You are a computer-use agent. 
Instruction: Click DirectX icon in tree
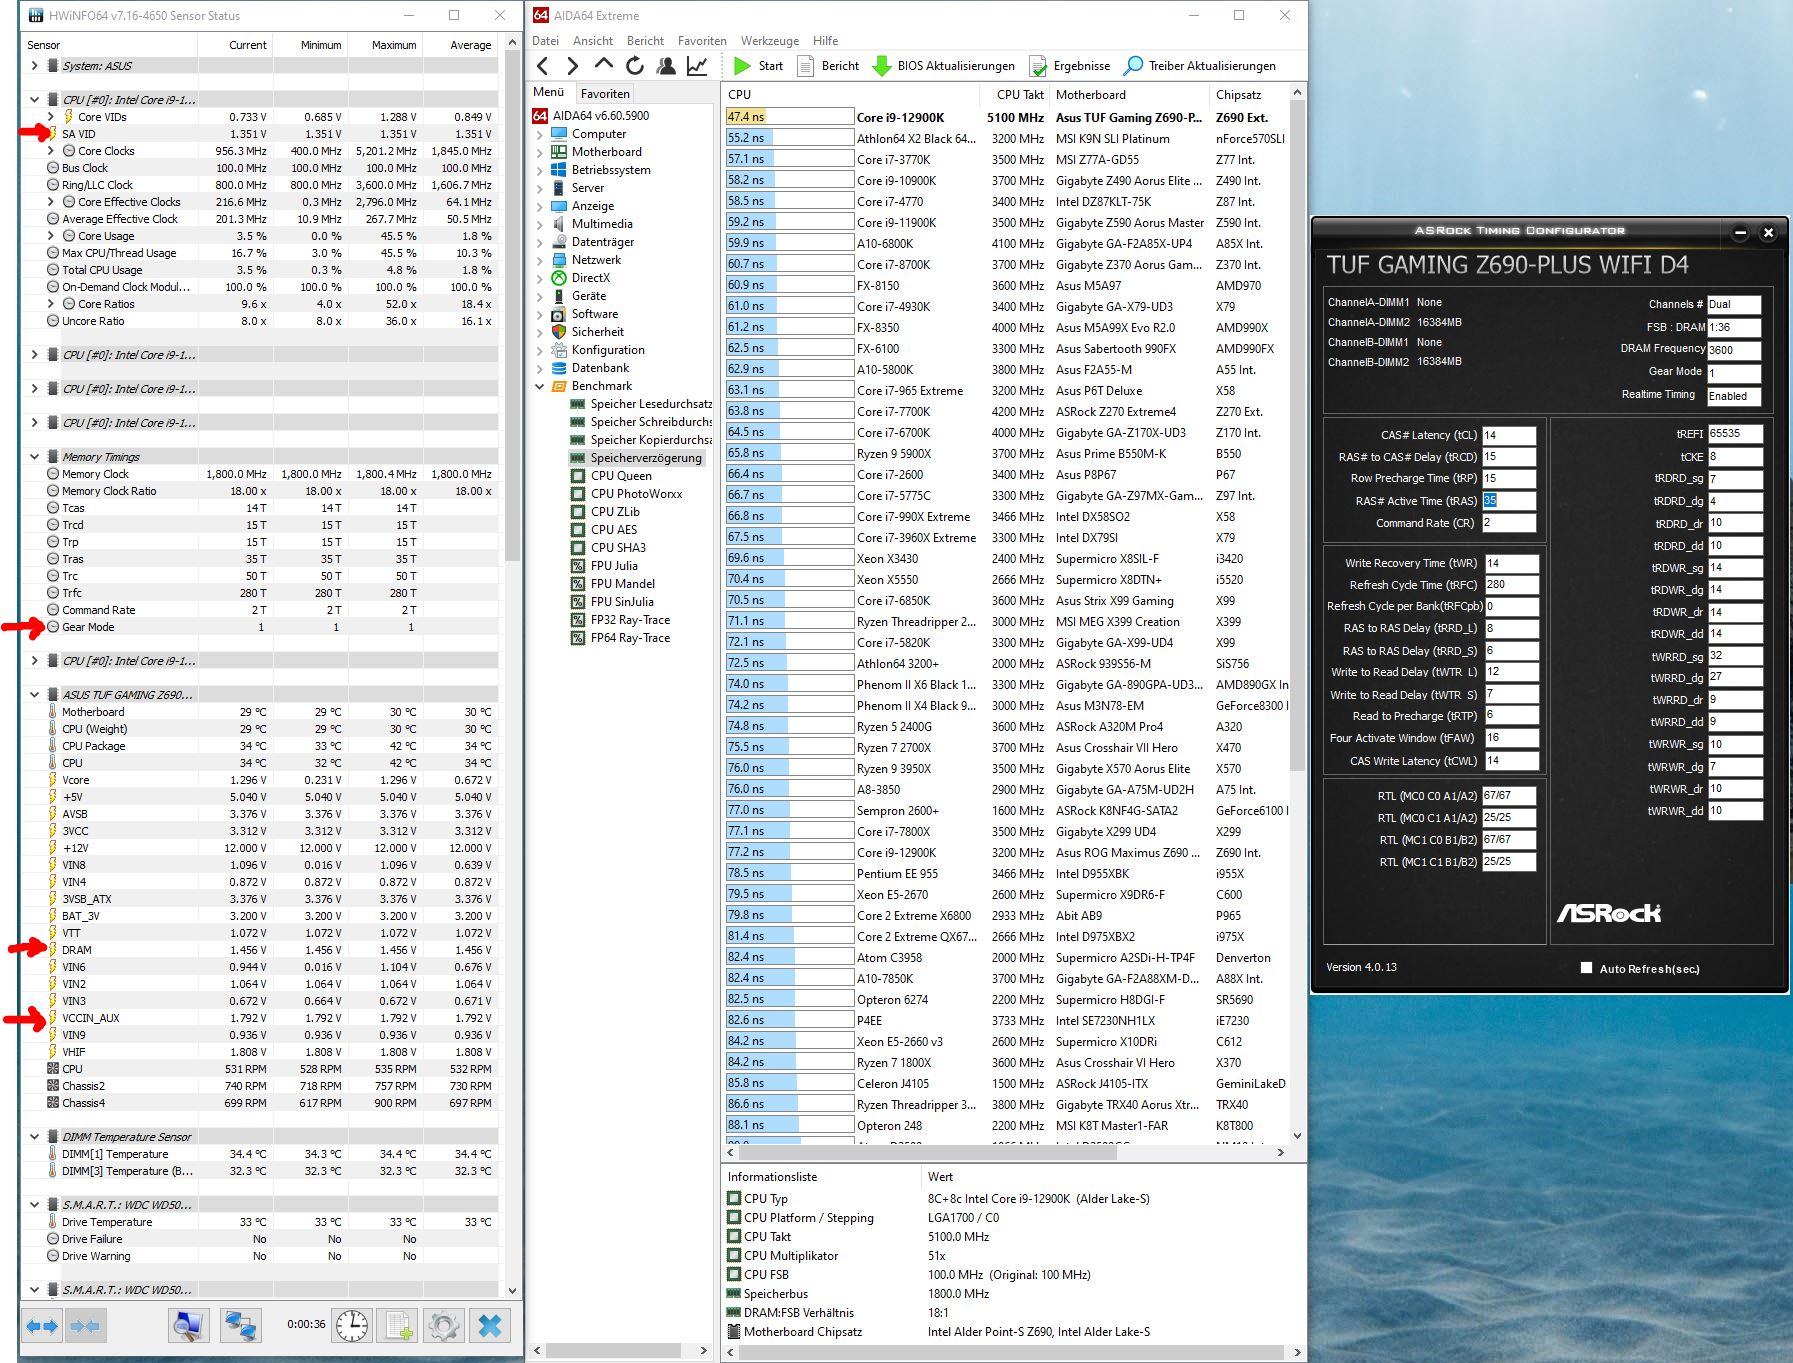(558, 278)
